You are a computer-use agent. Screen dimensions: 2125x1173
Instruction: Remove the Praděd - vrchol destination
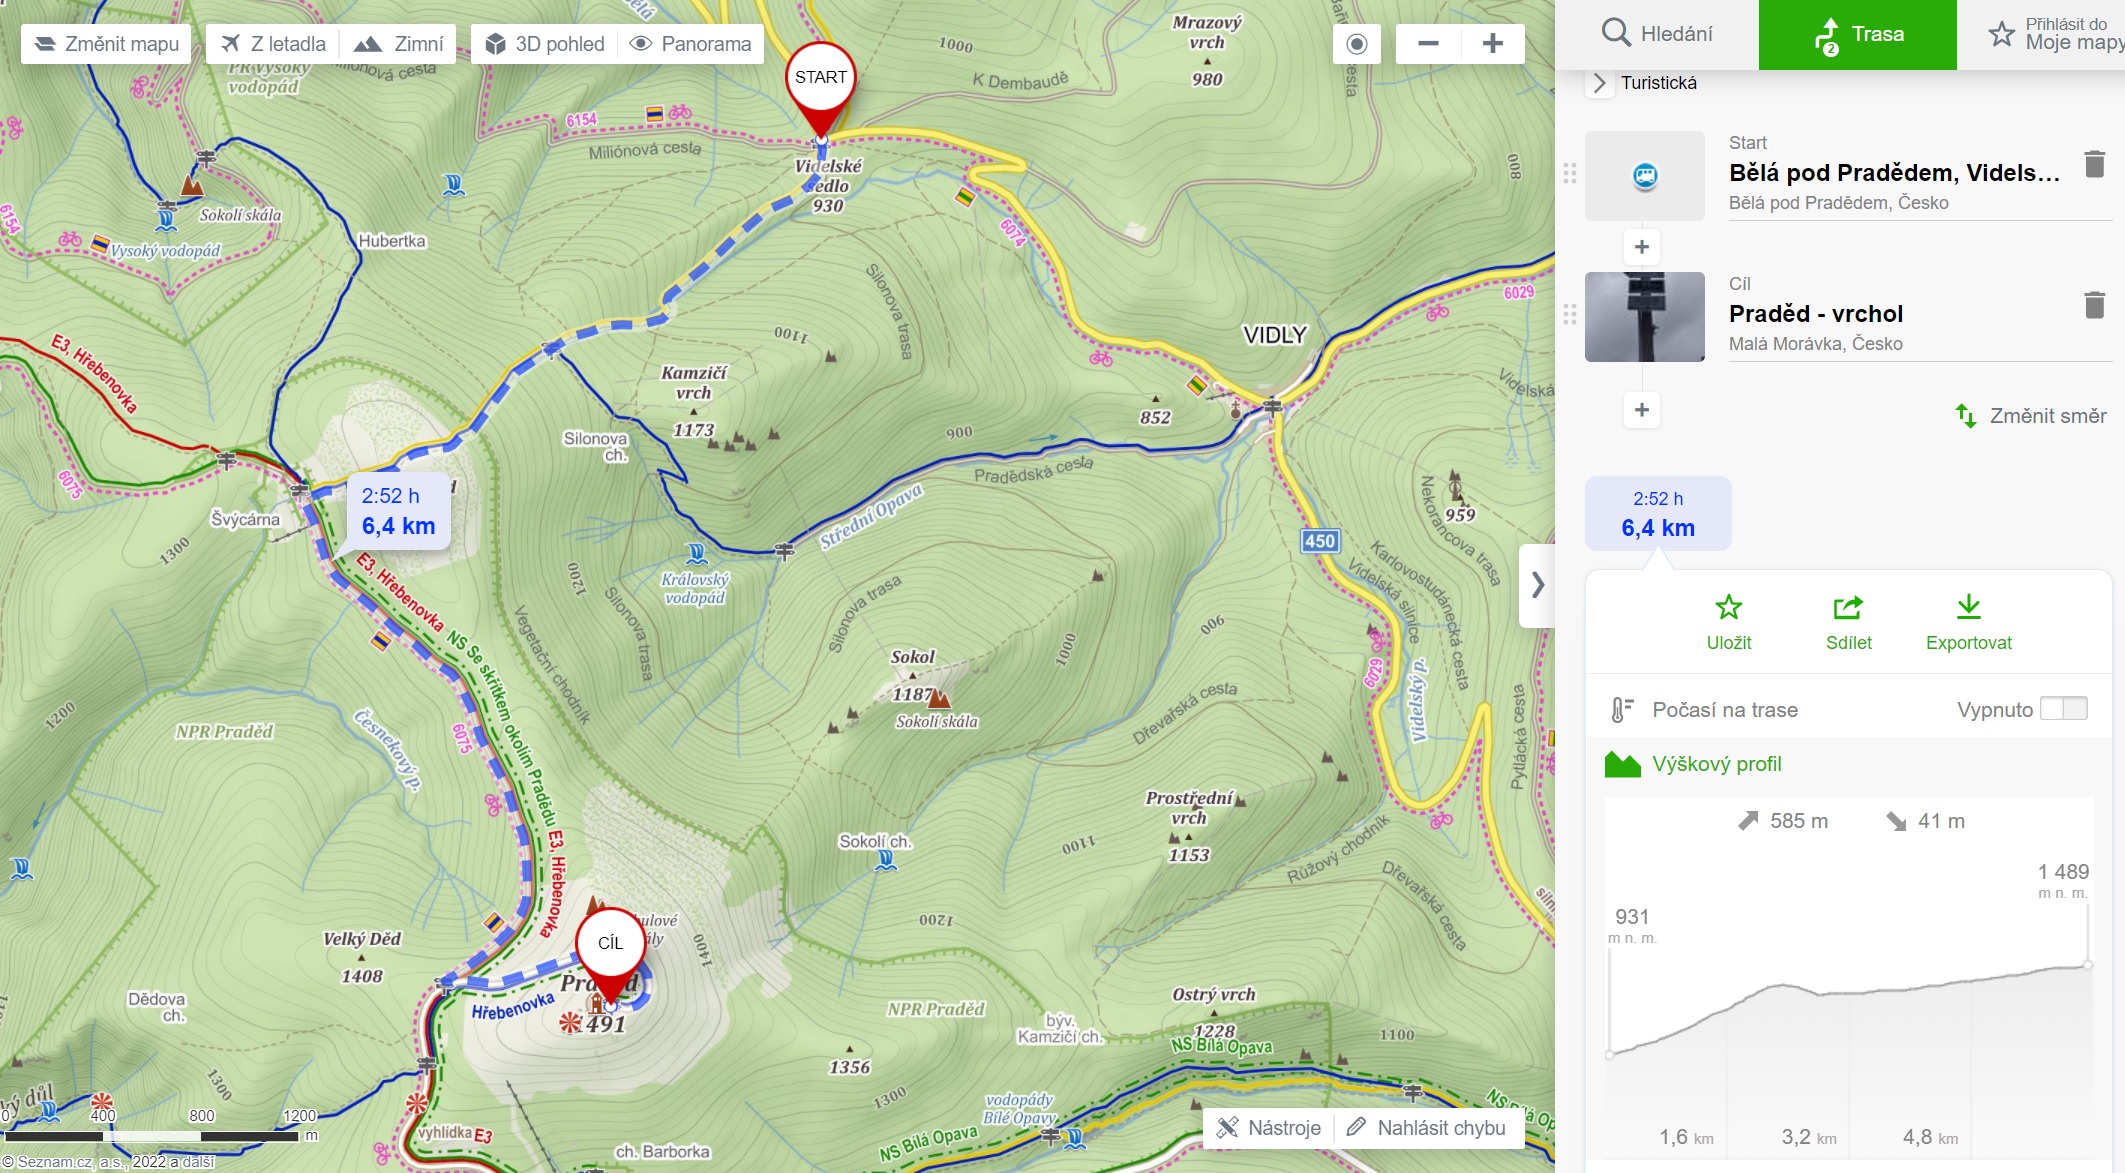tap(2094, 305)
